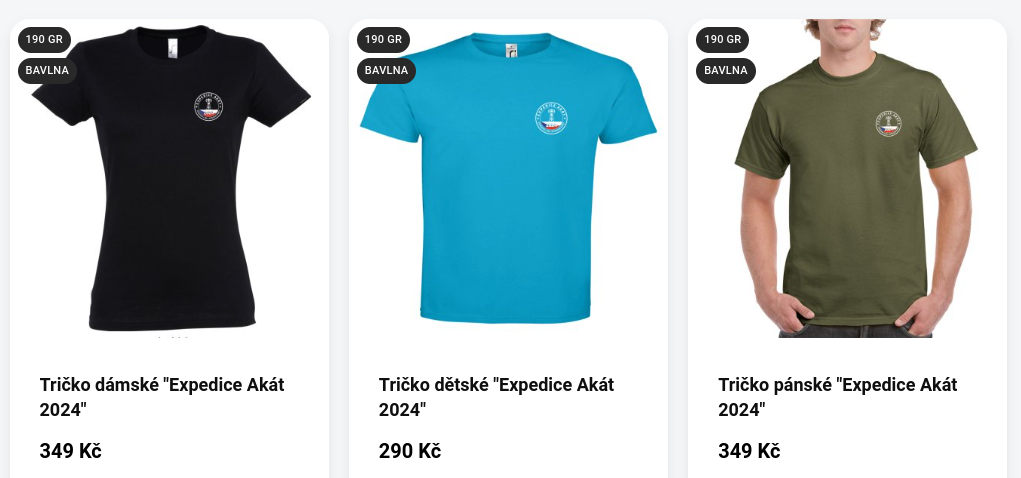Screen dimensions: 1021x478
Task: Click the 190 GR badge on the olive shirt
Action: 723,40
